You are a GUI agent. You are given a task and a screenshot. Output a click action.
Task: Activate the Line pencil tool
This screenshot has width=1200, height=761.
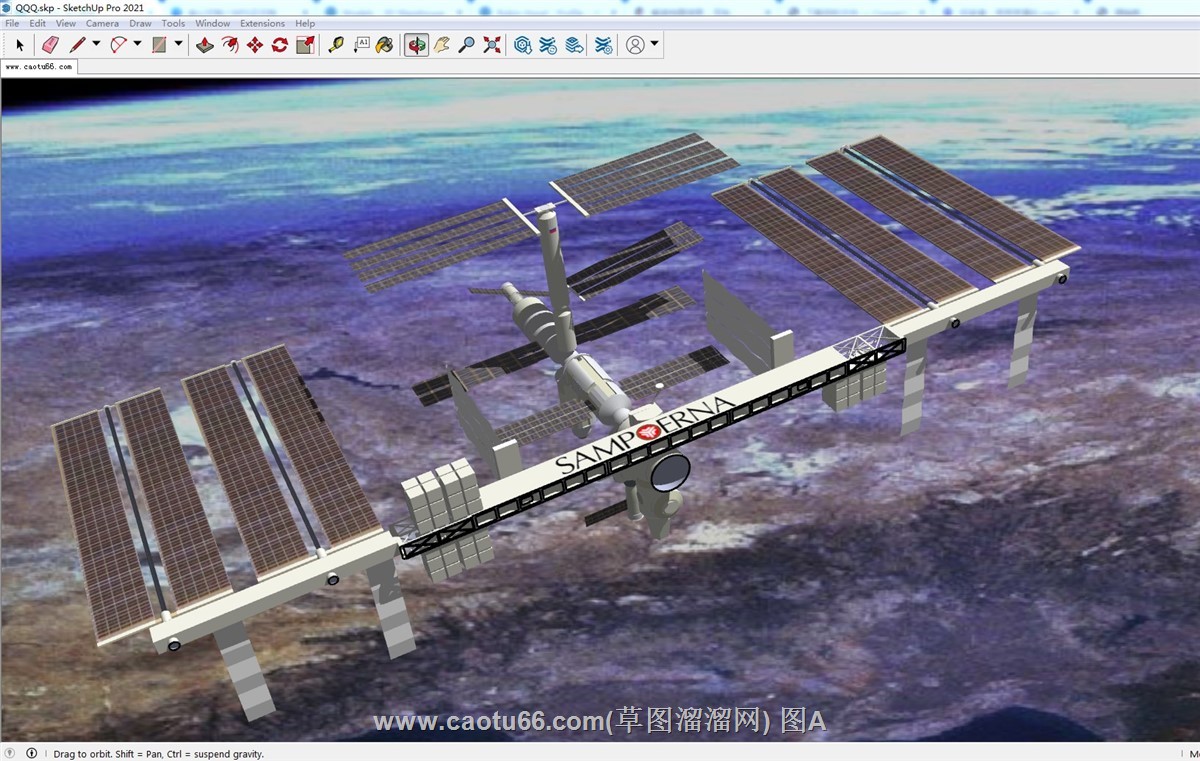(x=77, y=45)
